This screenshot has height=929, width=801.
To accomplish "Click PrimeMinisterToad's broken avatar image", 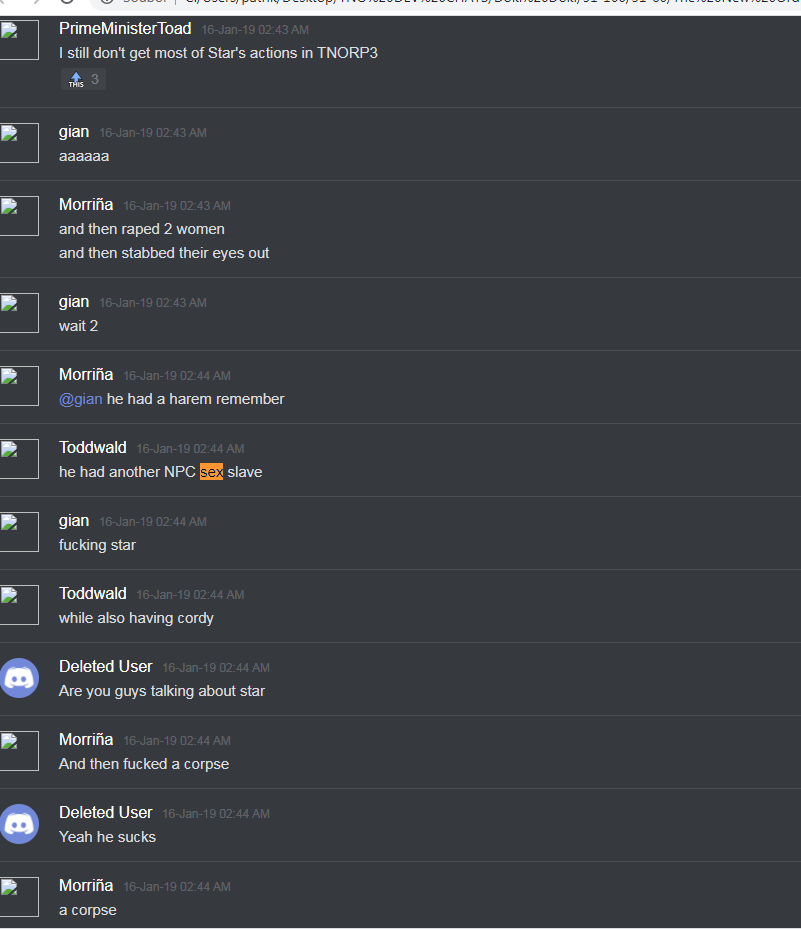I will (x=19, y=40).
